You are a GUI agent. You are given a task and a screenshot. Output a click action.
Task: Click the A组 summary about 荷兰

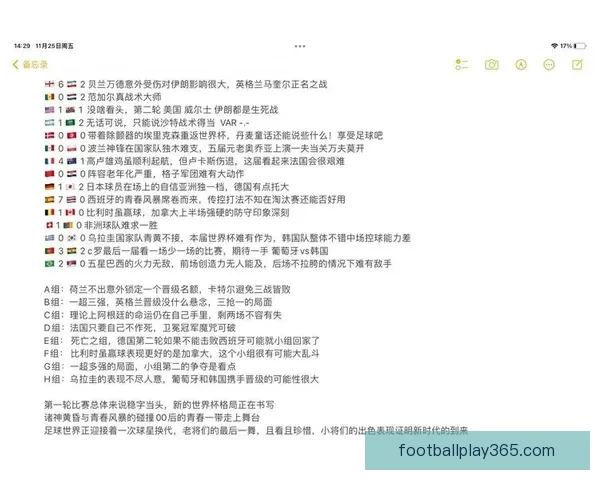coord(167,289)
